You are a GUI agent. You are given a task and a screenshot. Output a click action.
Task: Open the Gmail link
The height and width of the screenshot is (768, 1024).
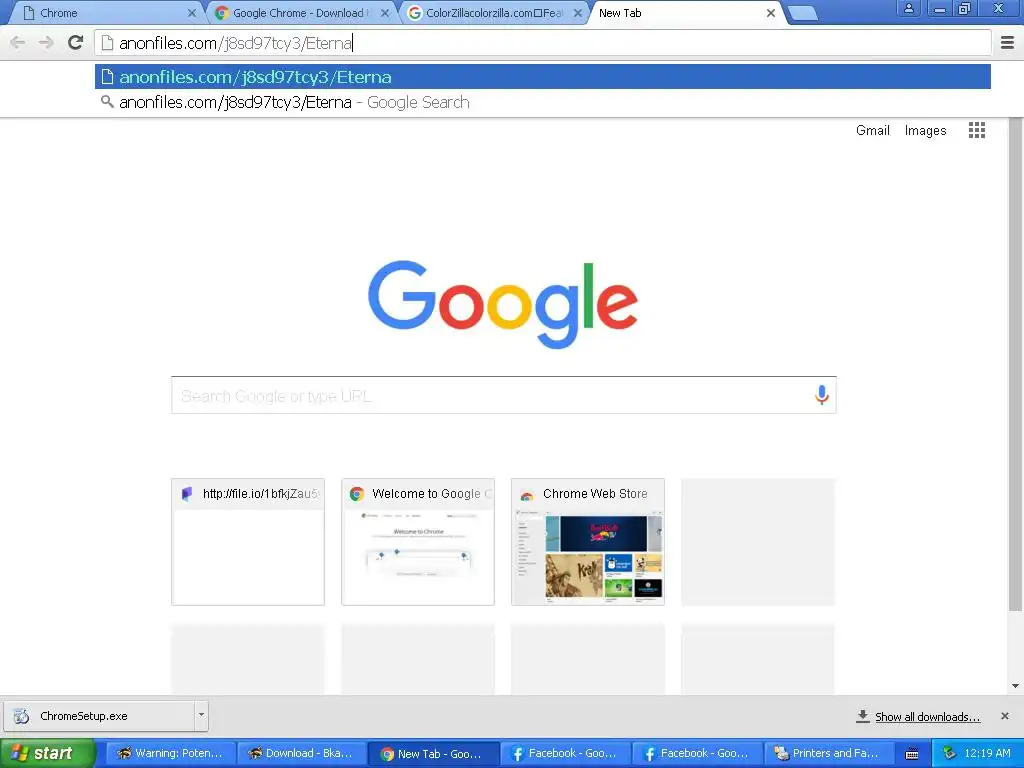tap(872, 131)
